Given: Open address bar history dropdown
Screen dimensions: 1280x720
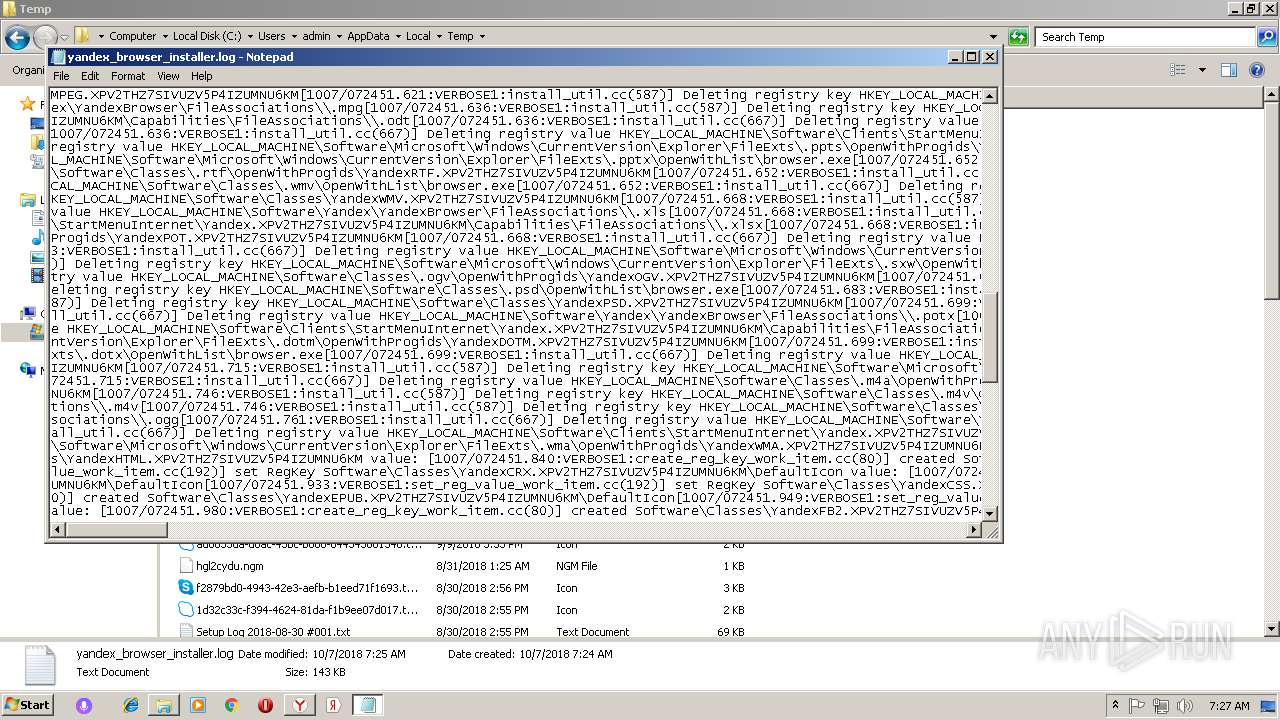Looking at the screenshot, I should 993,37.
